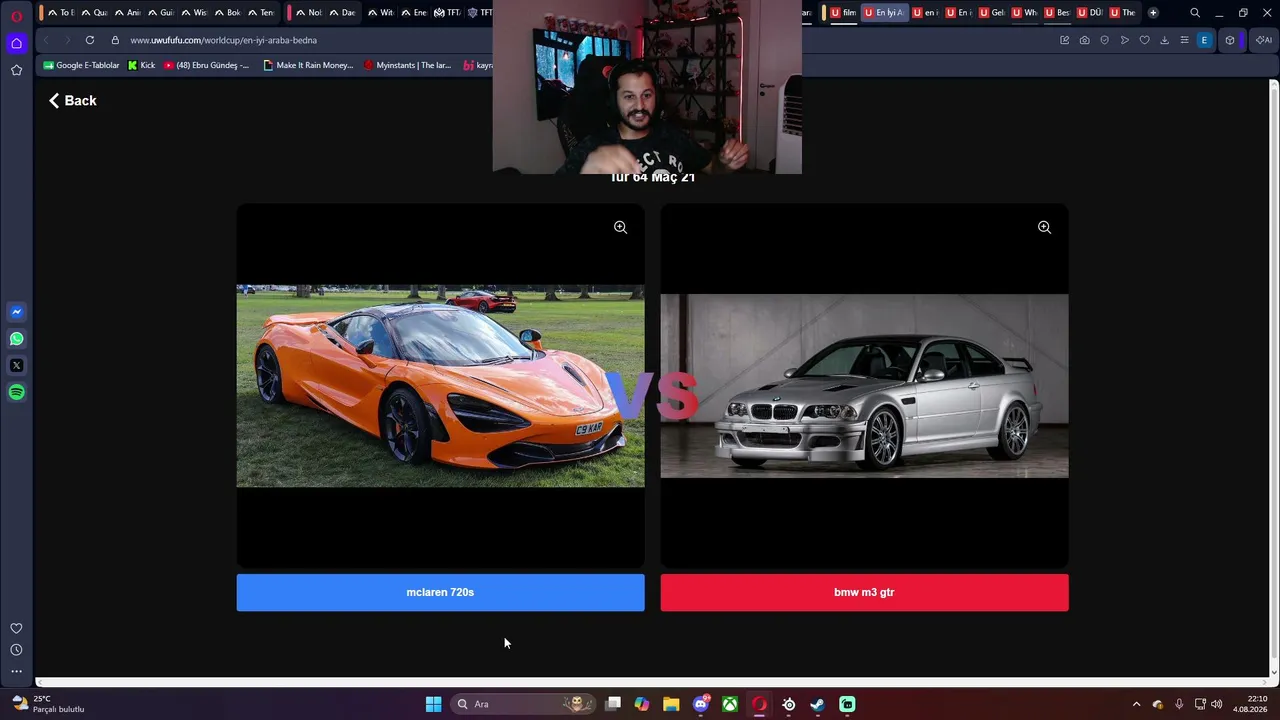This screenshot has height=720, width=1280.
Task: Open the Xbox app from taskbar
Action: [730, 704]
